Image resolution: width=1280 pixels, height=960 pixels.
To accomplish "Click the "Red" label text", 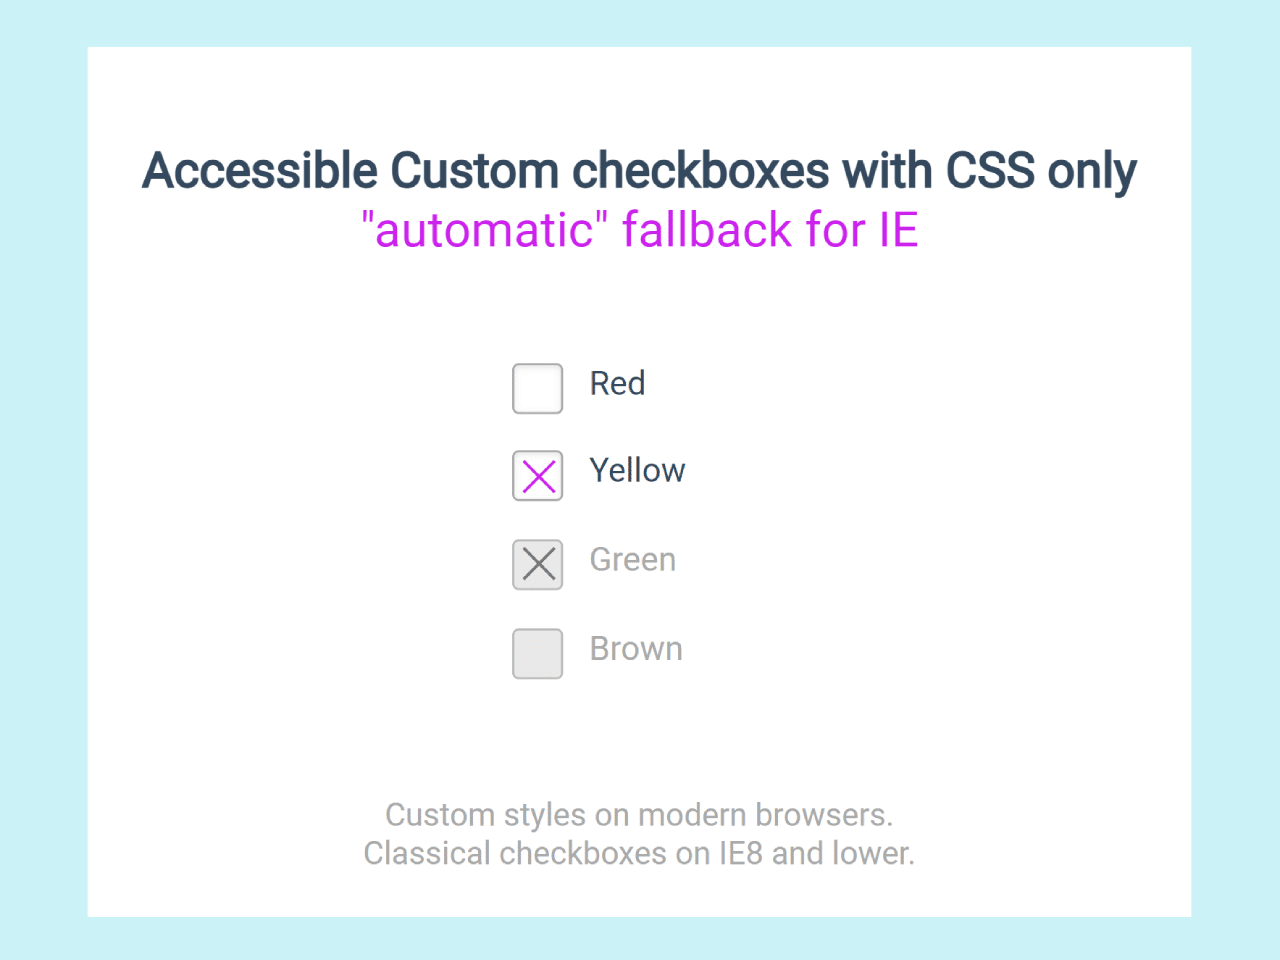I will coord(617,384).
